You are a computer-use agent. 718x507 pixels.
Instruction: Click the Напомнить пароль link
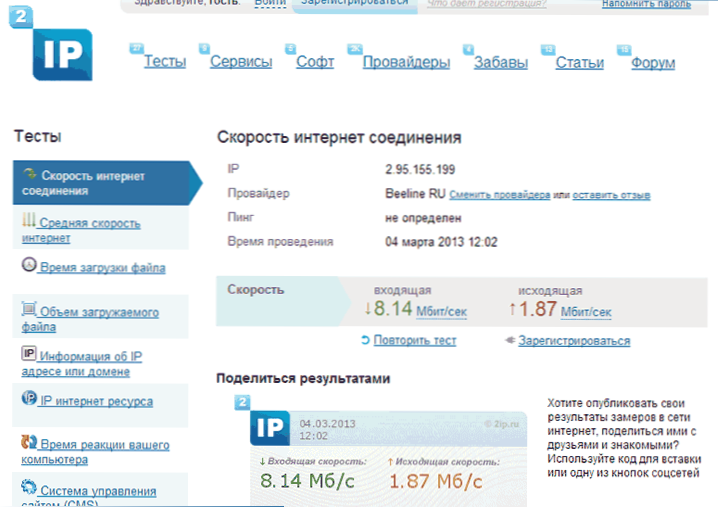(x=646, y=4)
